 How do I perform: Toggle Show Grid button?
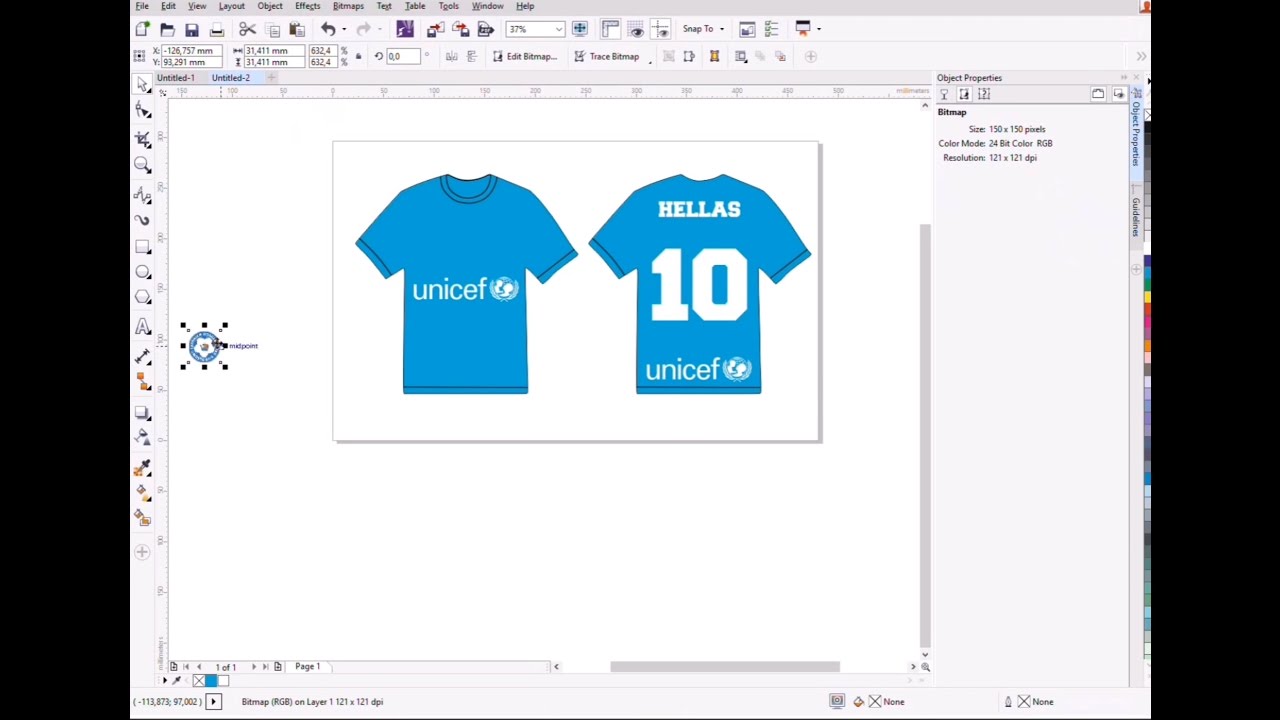pos(636,29)
